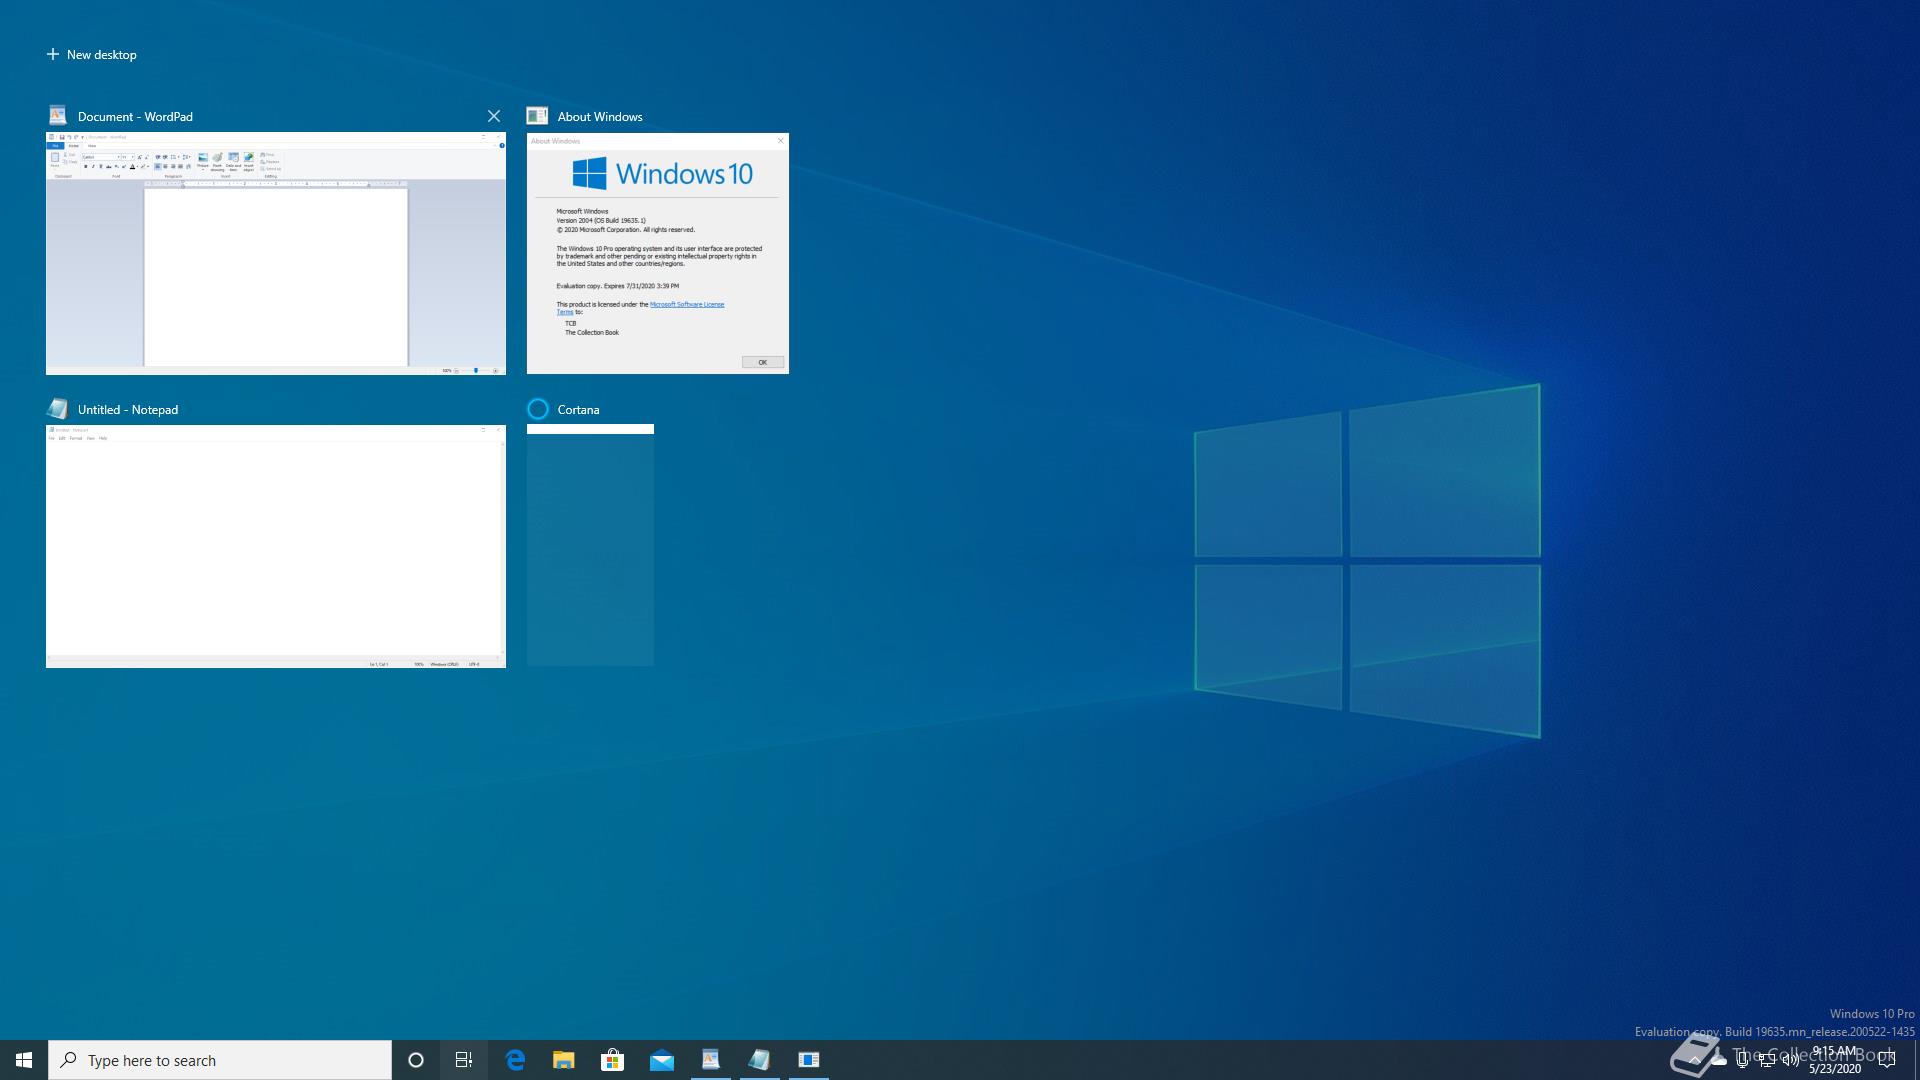Click the Cortana ring icon in Task View
The width and height of the screenshot is (1920, 1080).
538,409
